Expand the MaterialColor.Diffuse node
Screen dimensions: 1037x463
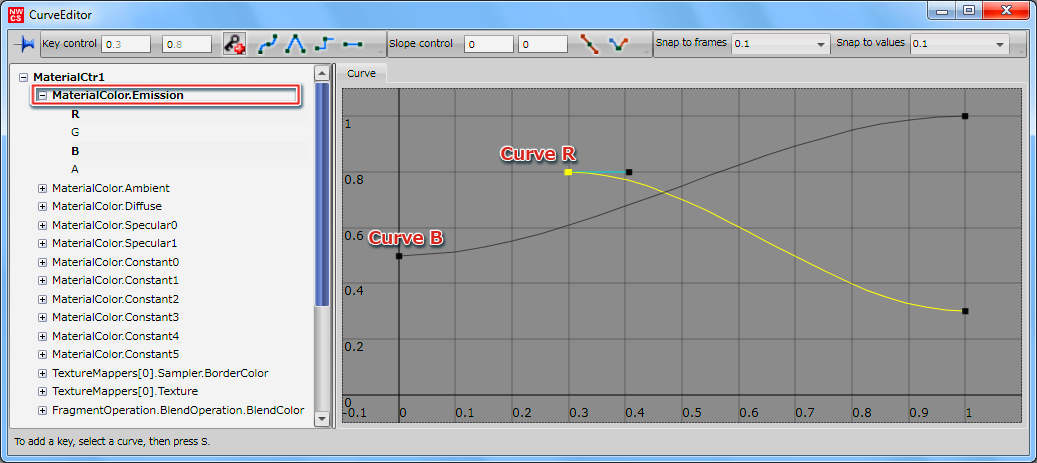pos(43,206)
